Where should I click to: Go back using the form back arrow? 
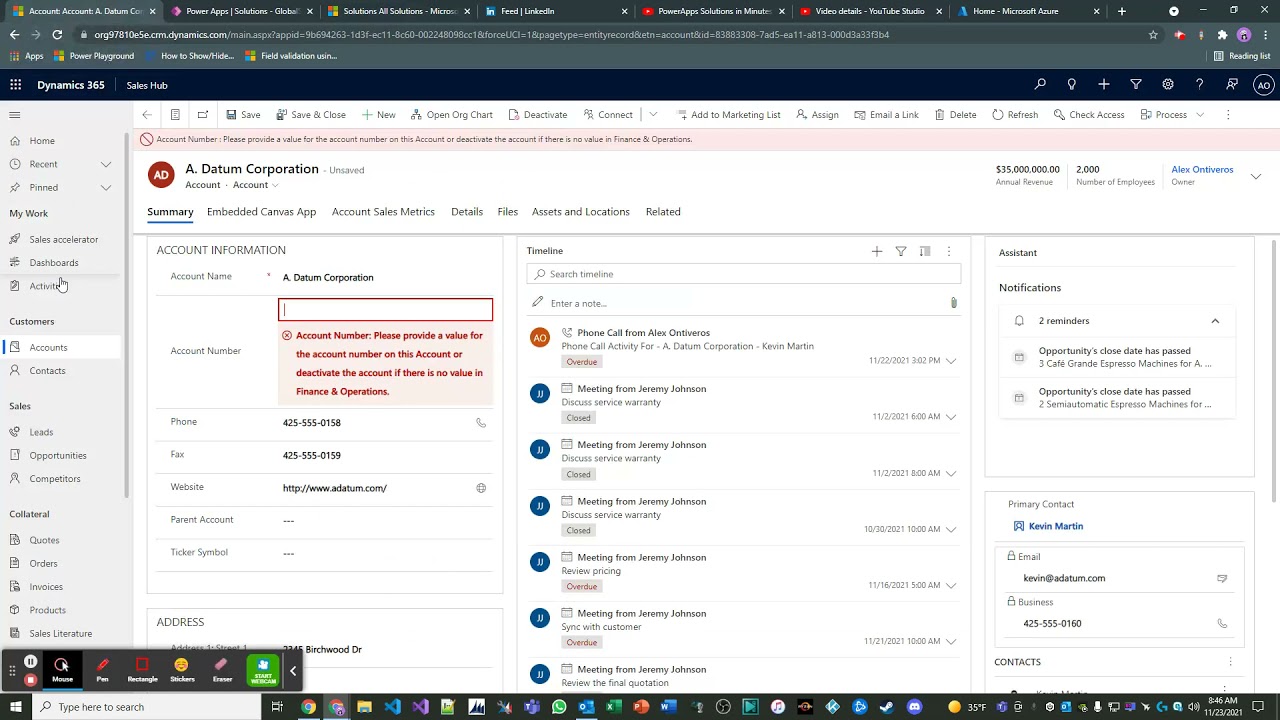[147, 115]
